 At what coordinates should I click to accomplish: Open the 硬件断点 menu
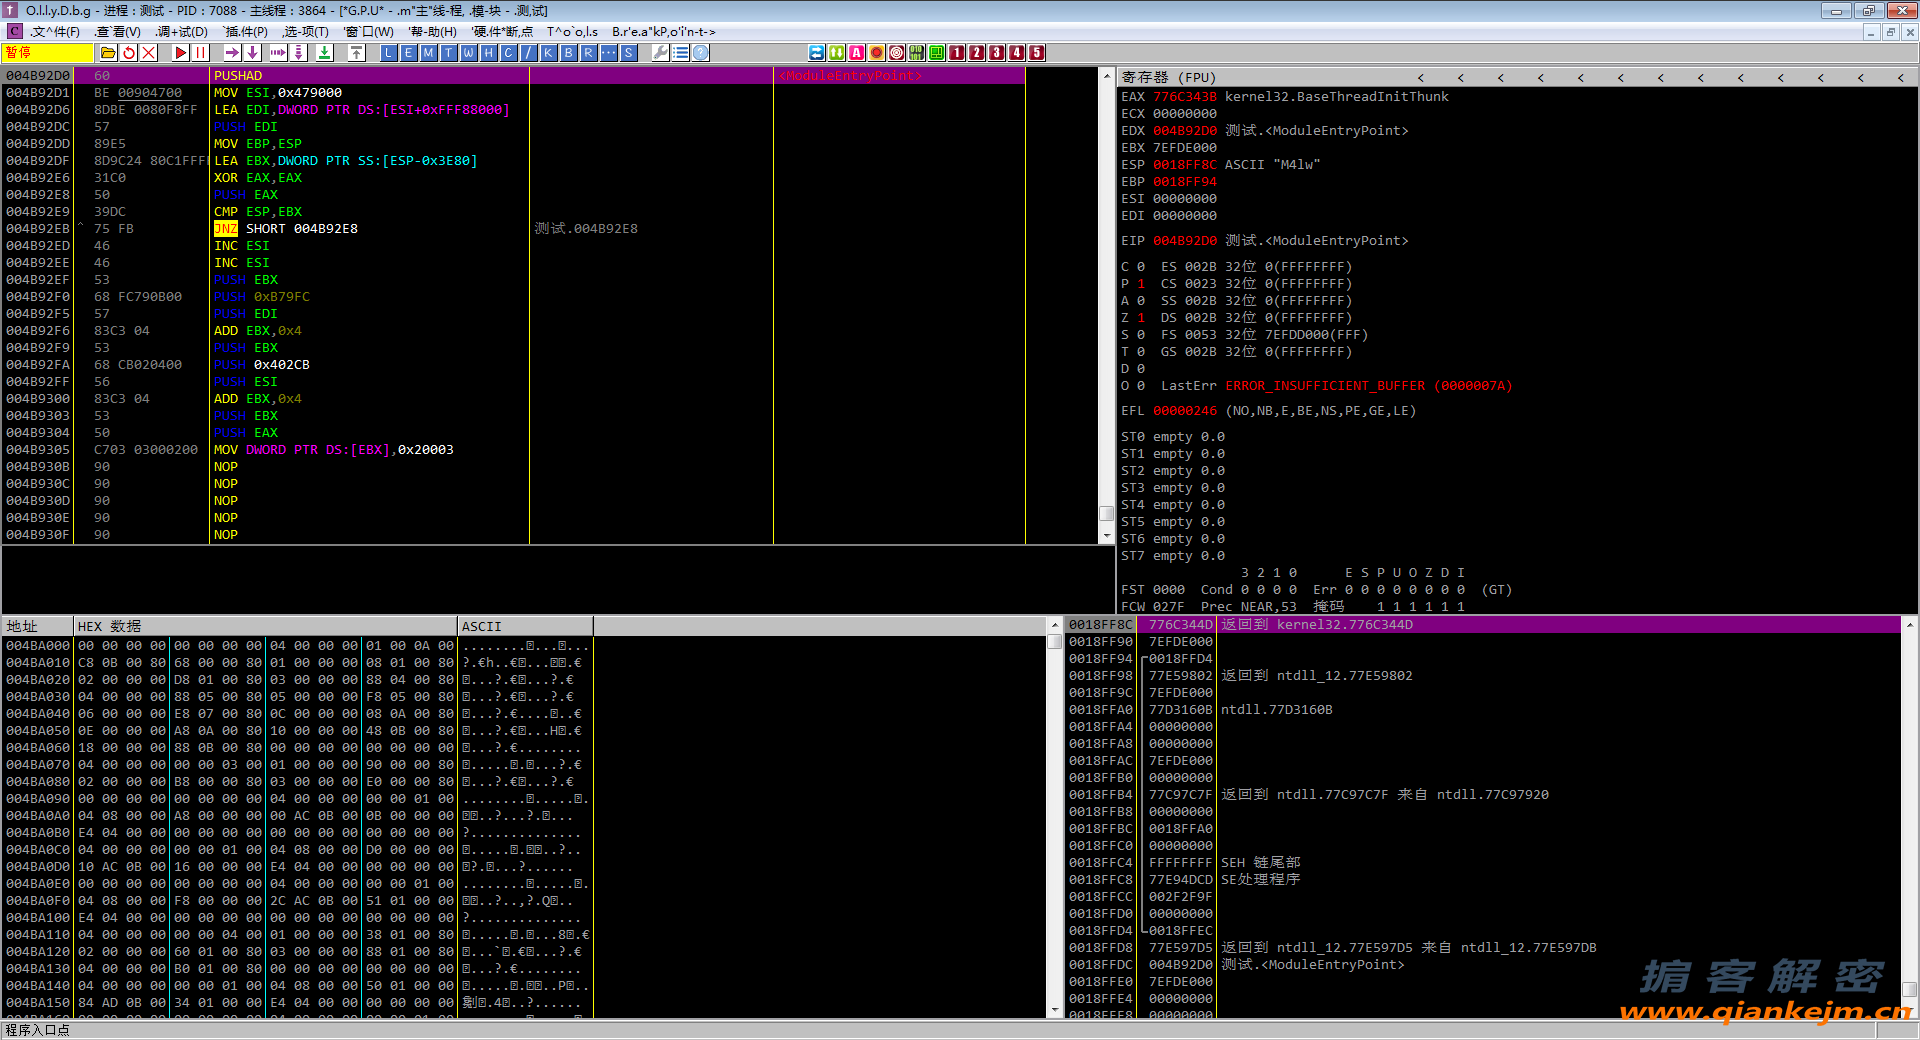point(502,32)
